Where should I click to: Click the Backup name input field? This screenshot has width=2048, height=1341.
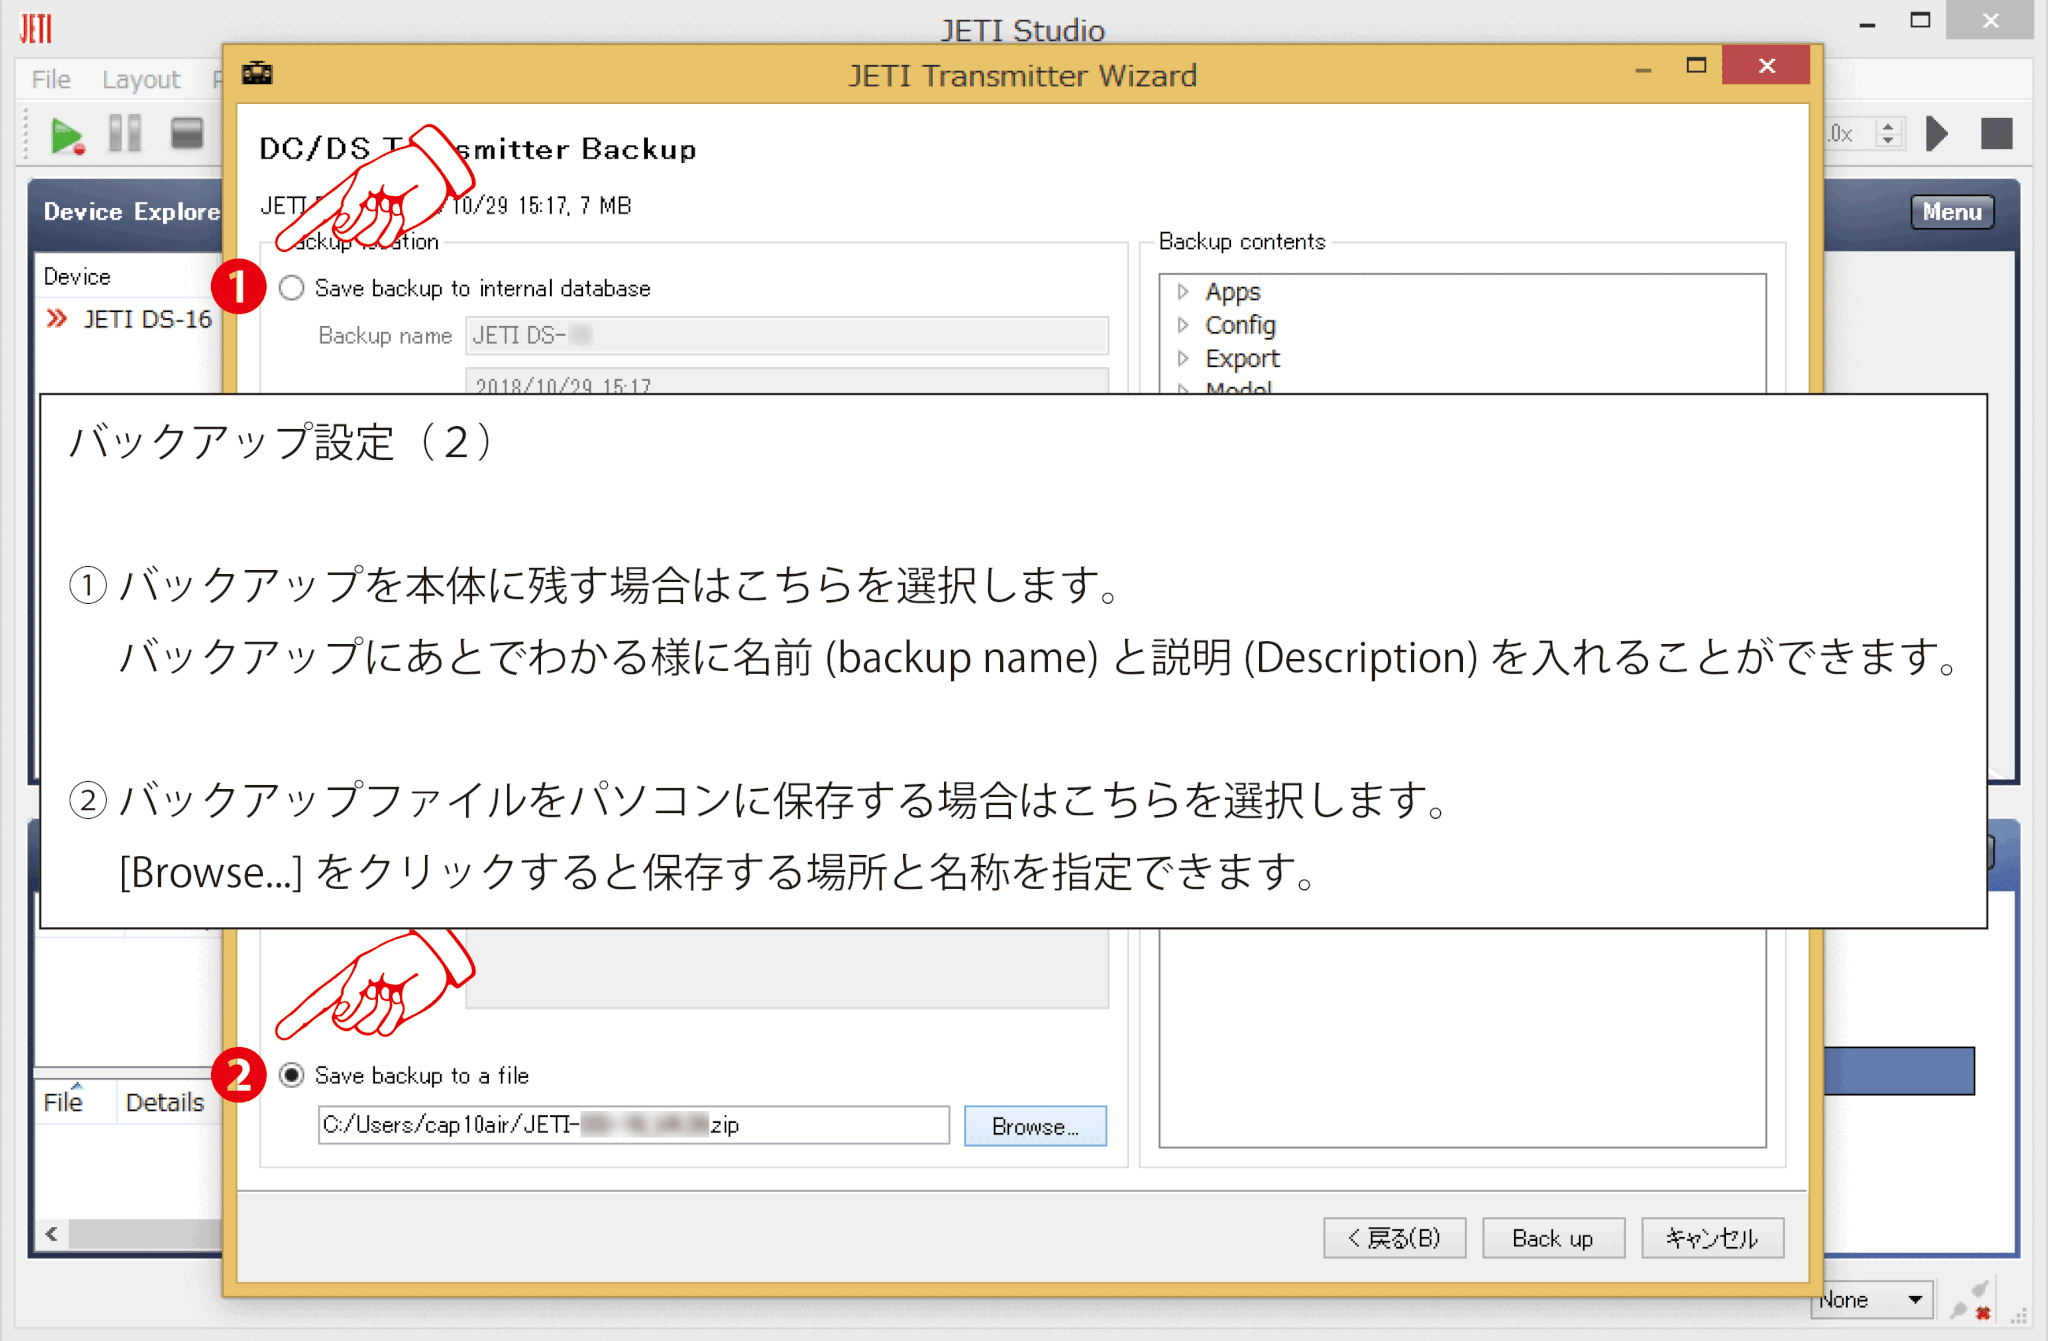(x=786, y=335)
